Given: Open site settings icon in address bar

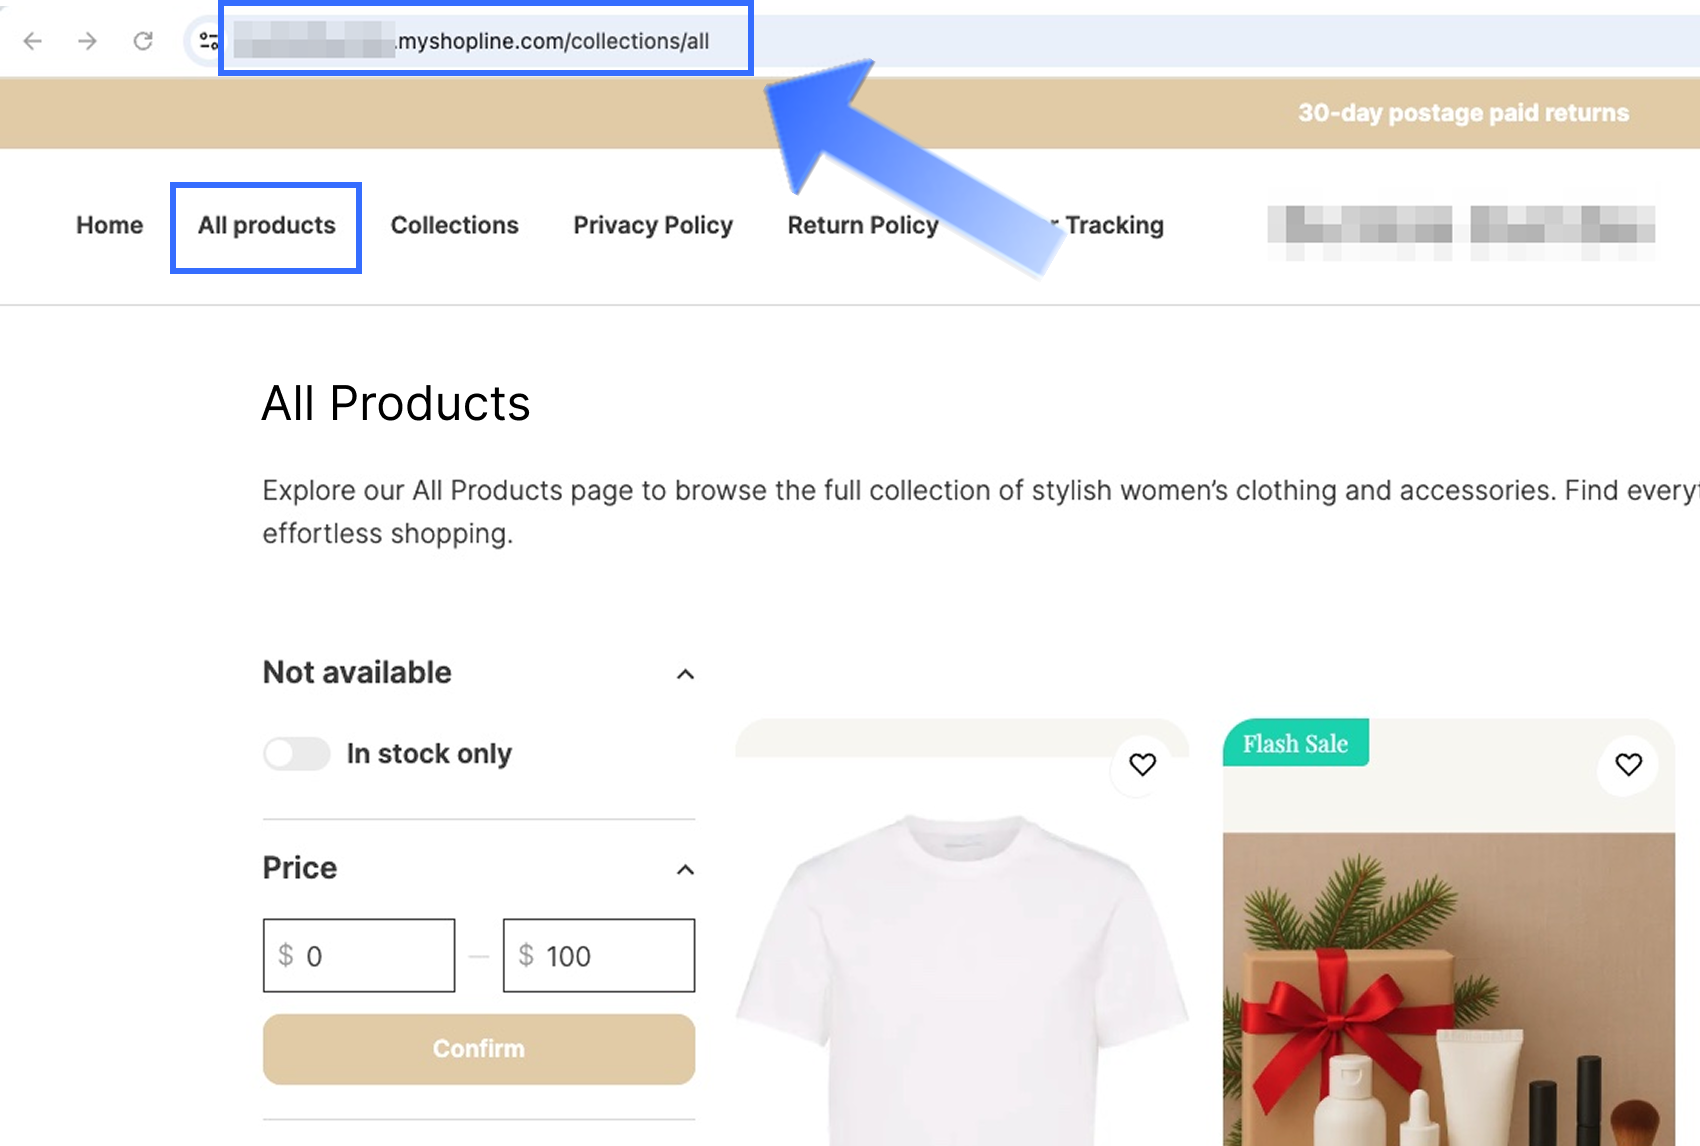Looking at the screenshot, I should tap(208, 41).
